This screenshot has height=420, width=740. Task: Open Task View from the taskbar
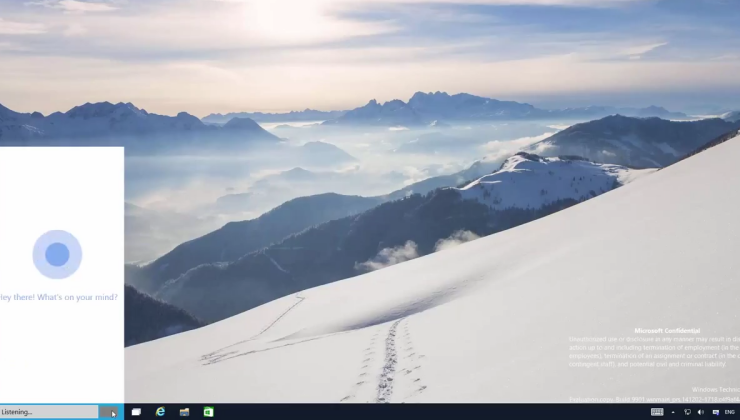point(136,412)
